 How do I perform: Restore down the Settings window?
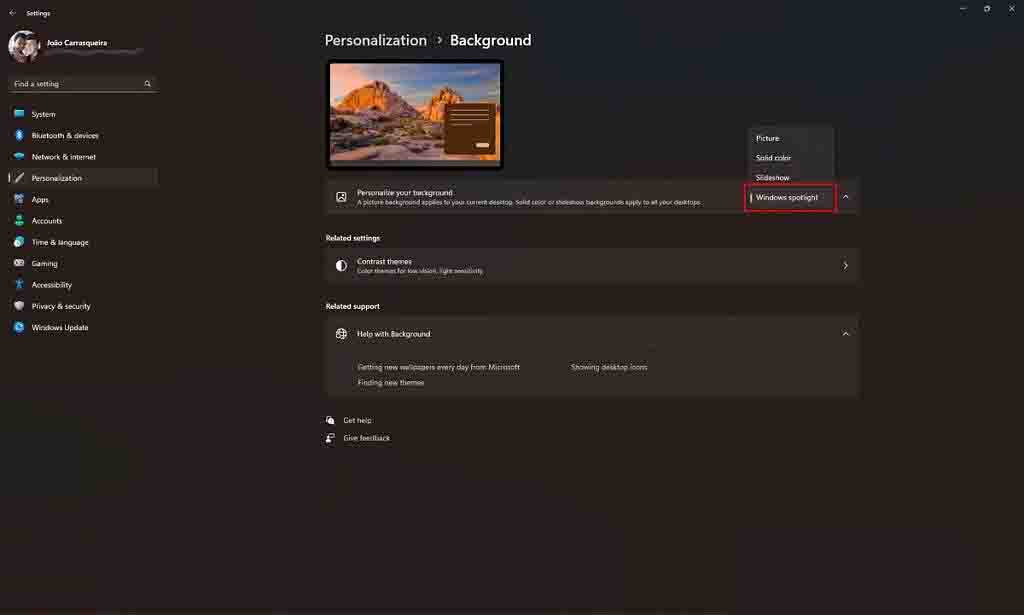pos(987,8)
